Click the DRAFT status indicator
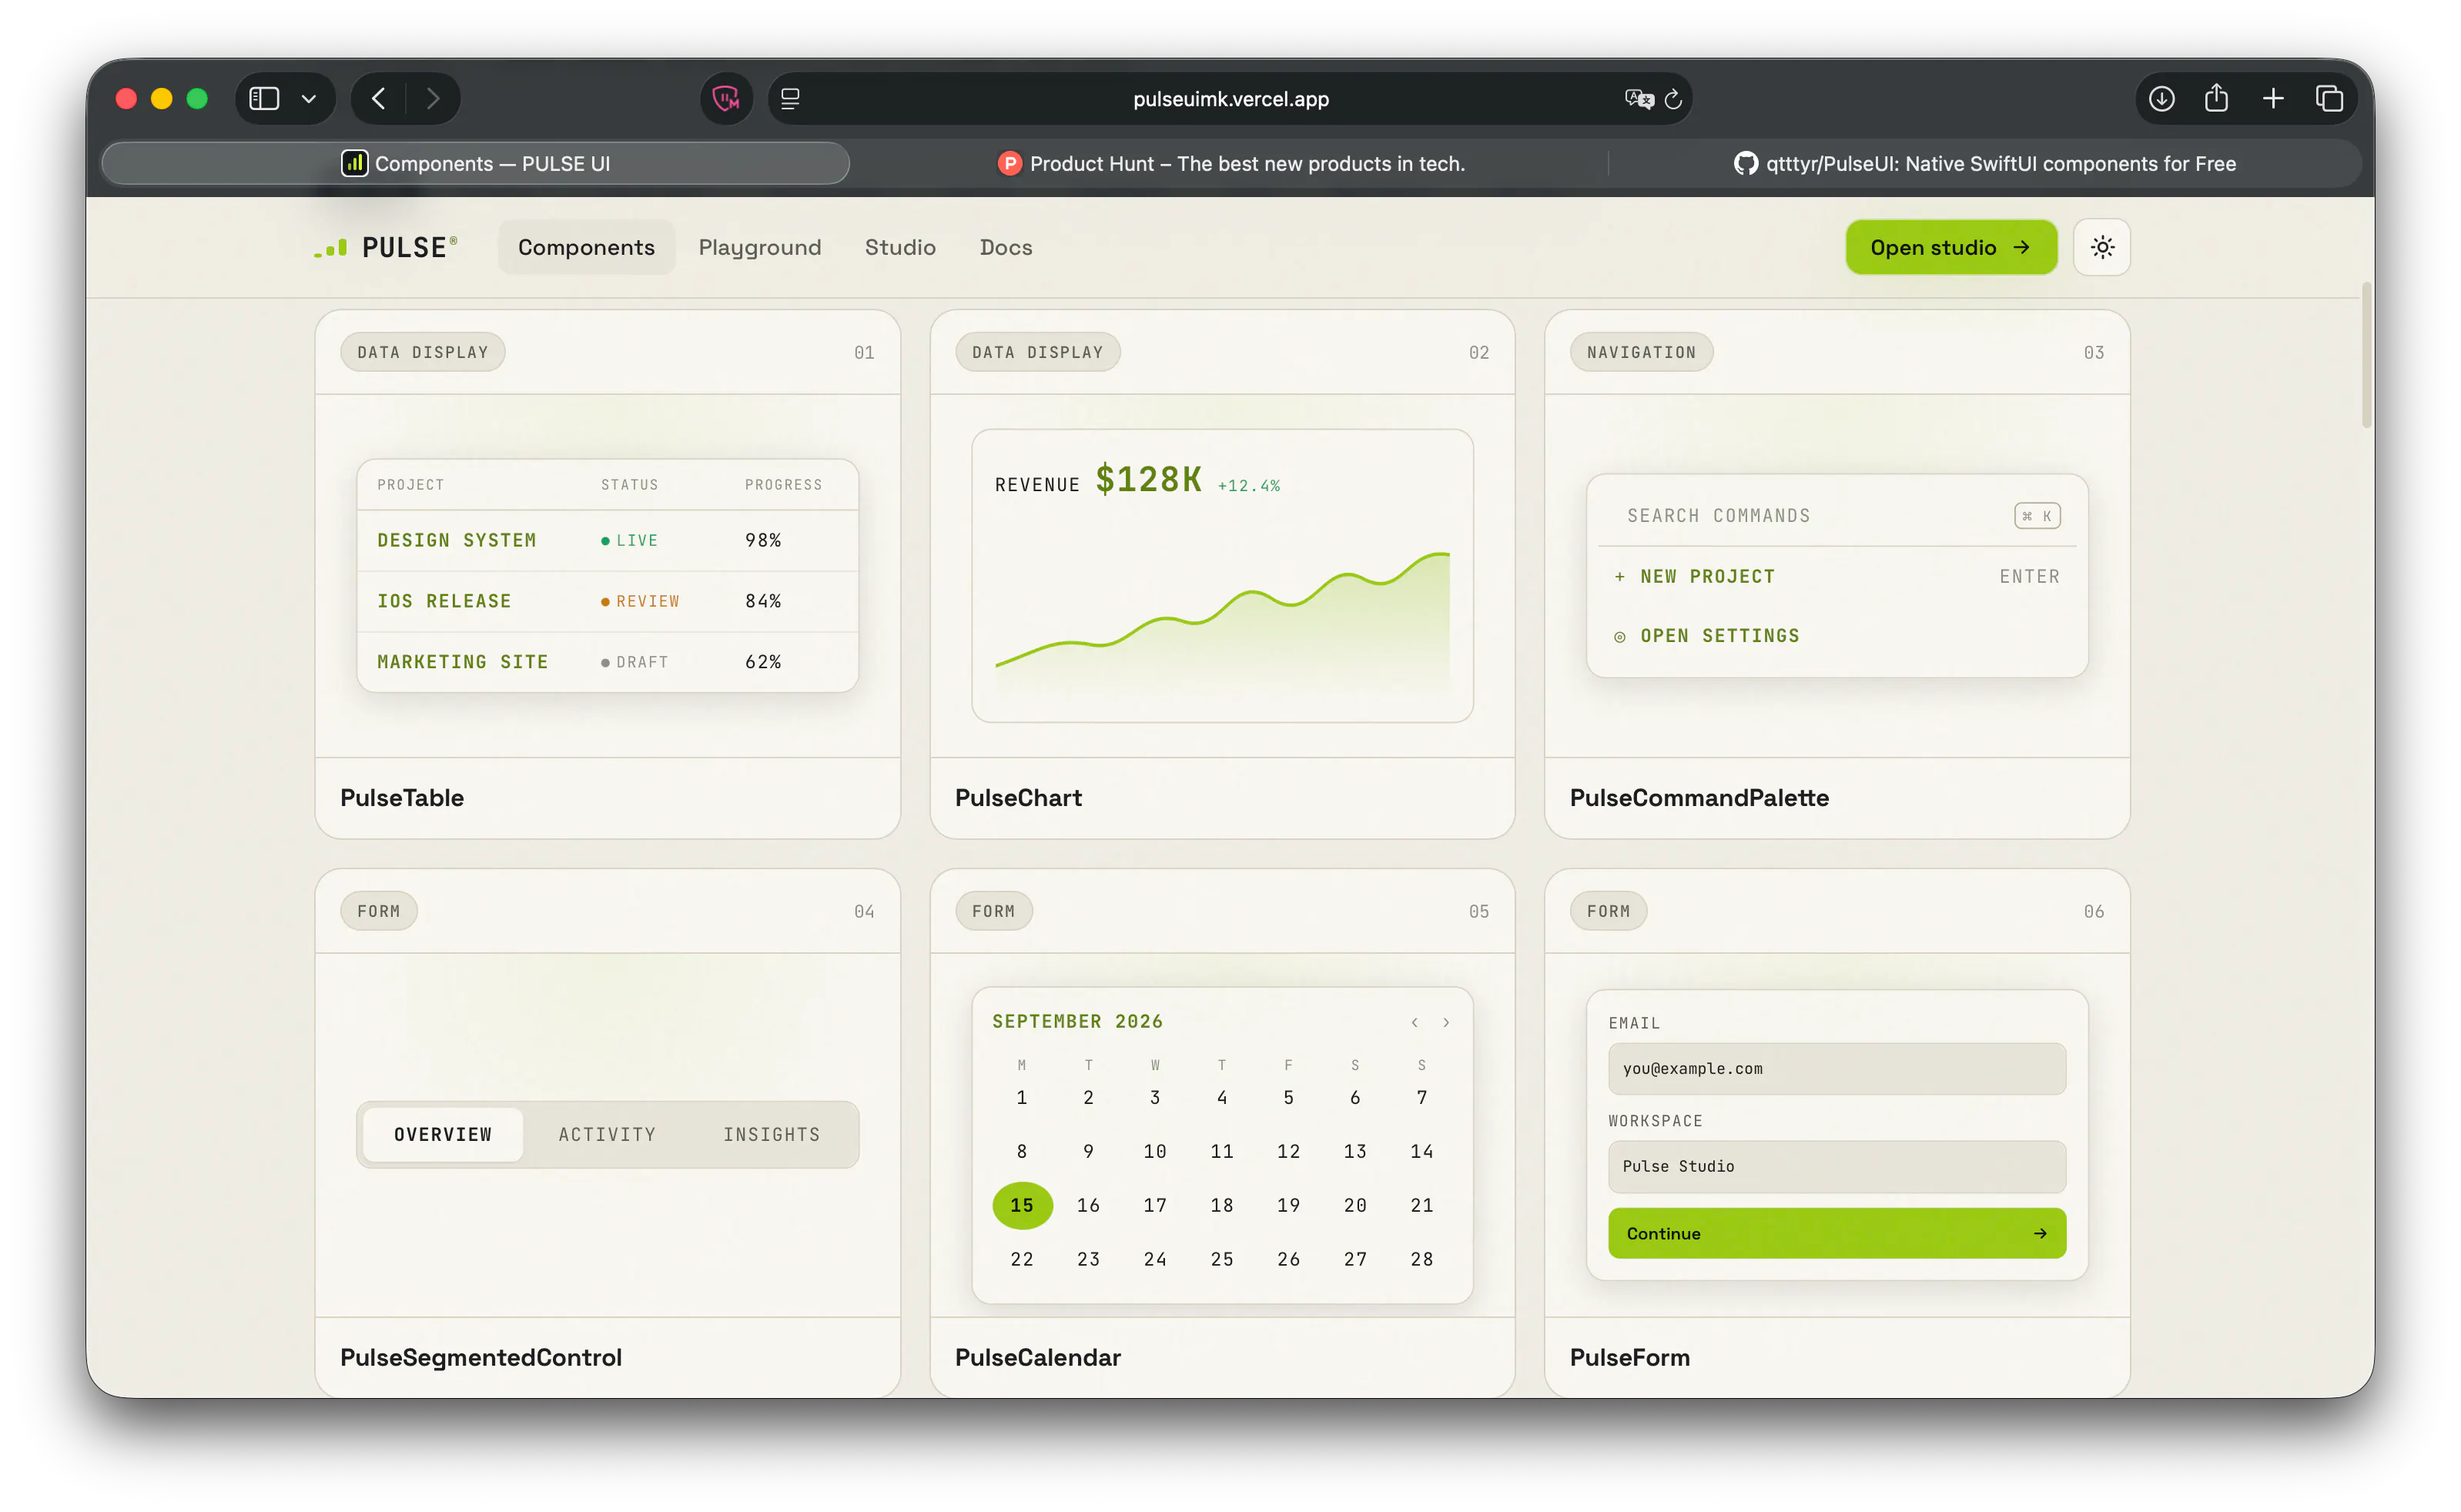 (x=634, y=662)
